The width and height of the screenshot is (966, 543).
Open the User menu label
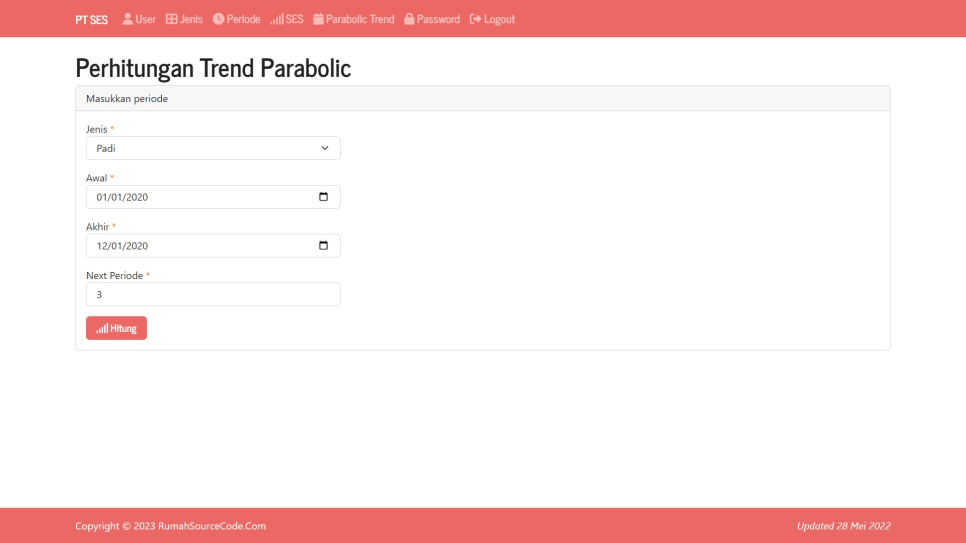145,19
